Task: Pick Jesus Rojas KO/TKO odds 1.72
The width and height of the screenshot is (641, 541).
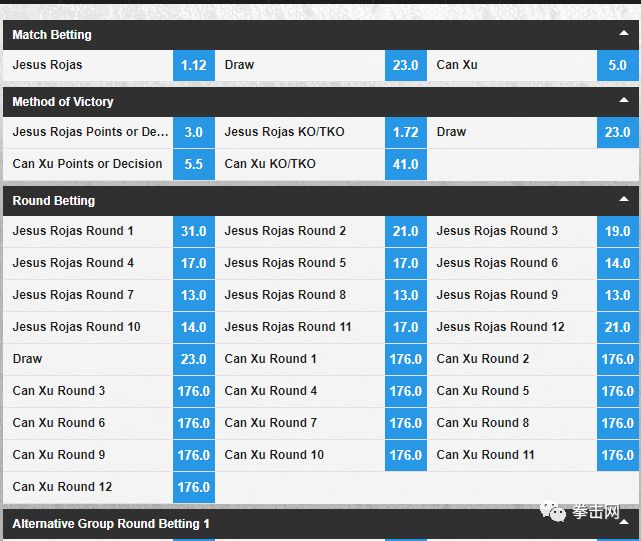Action: click(x=406, y=132)
